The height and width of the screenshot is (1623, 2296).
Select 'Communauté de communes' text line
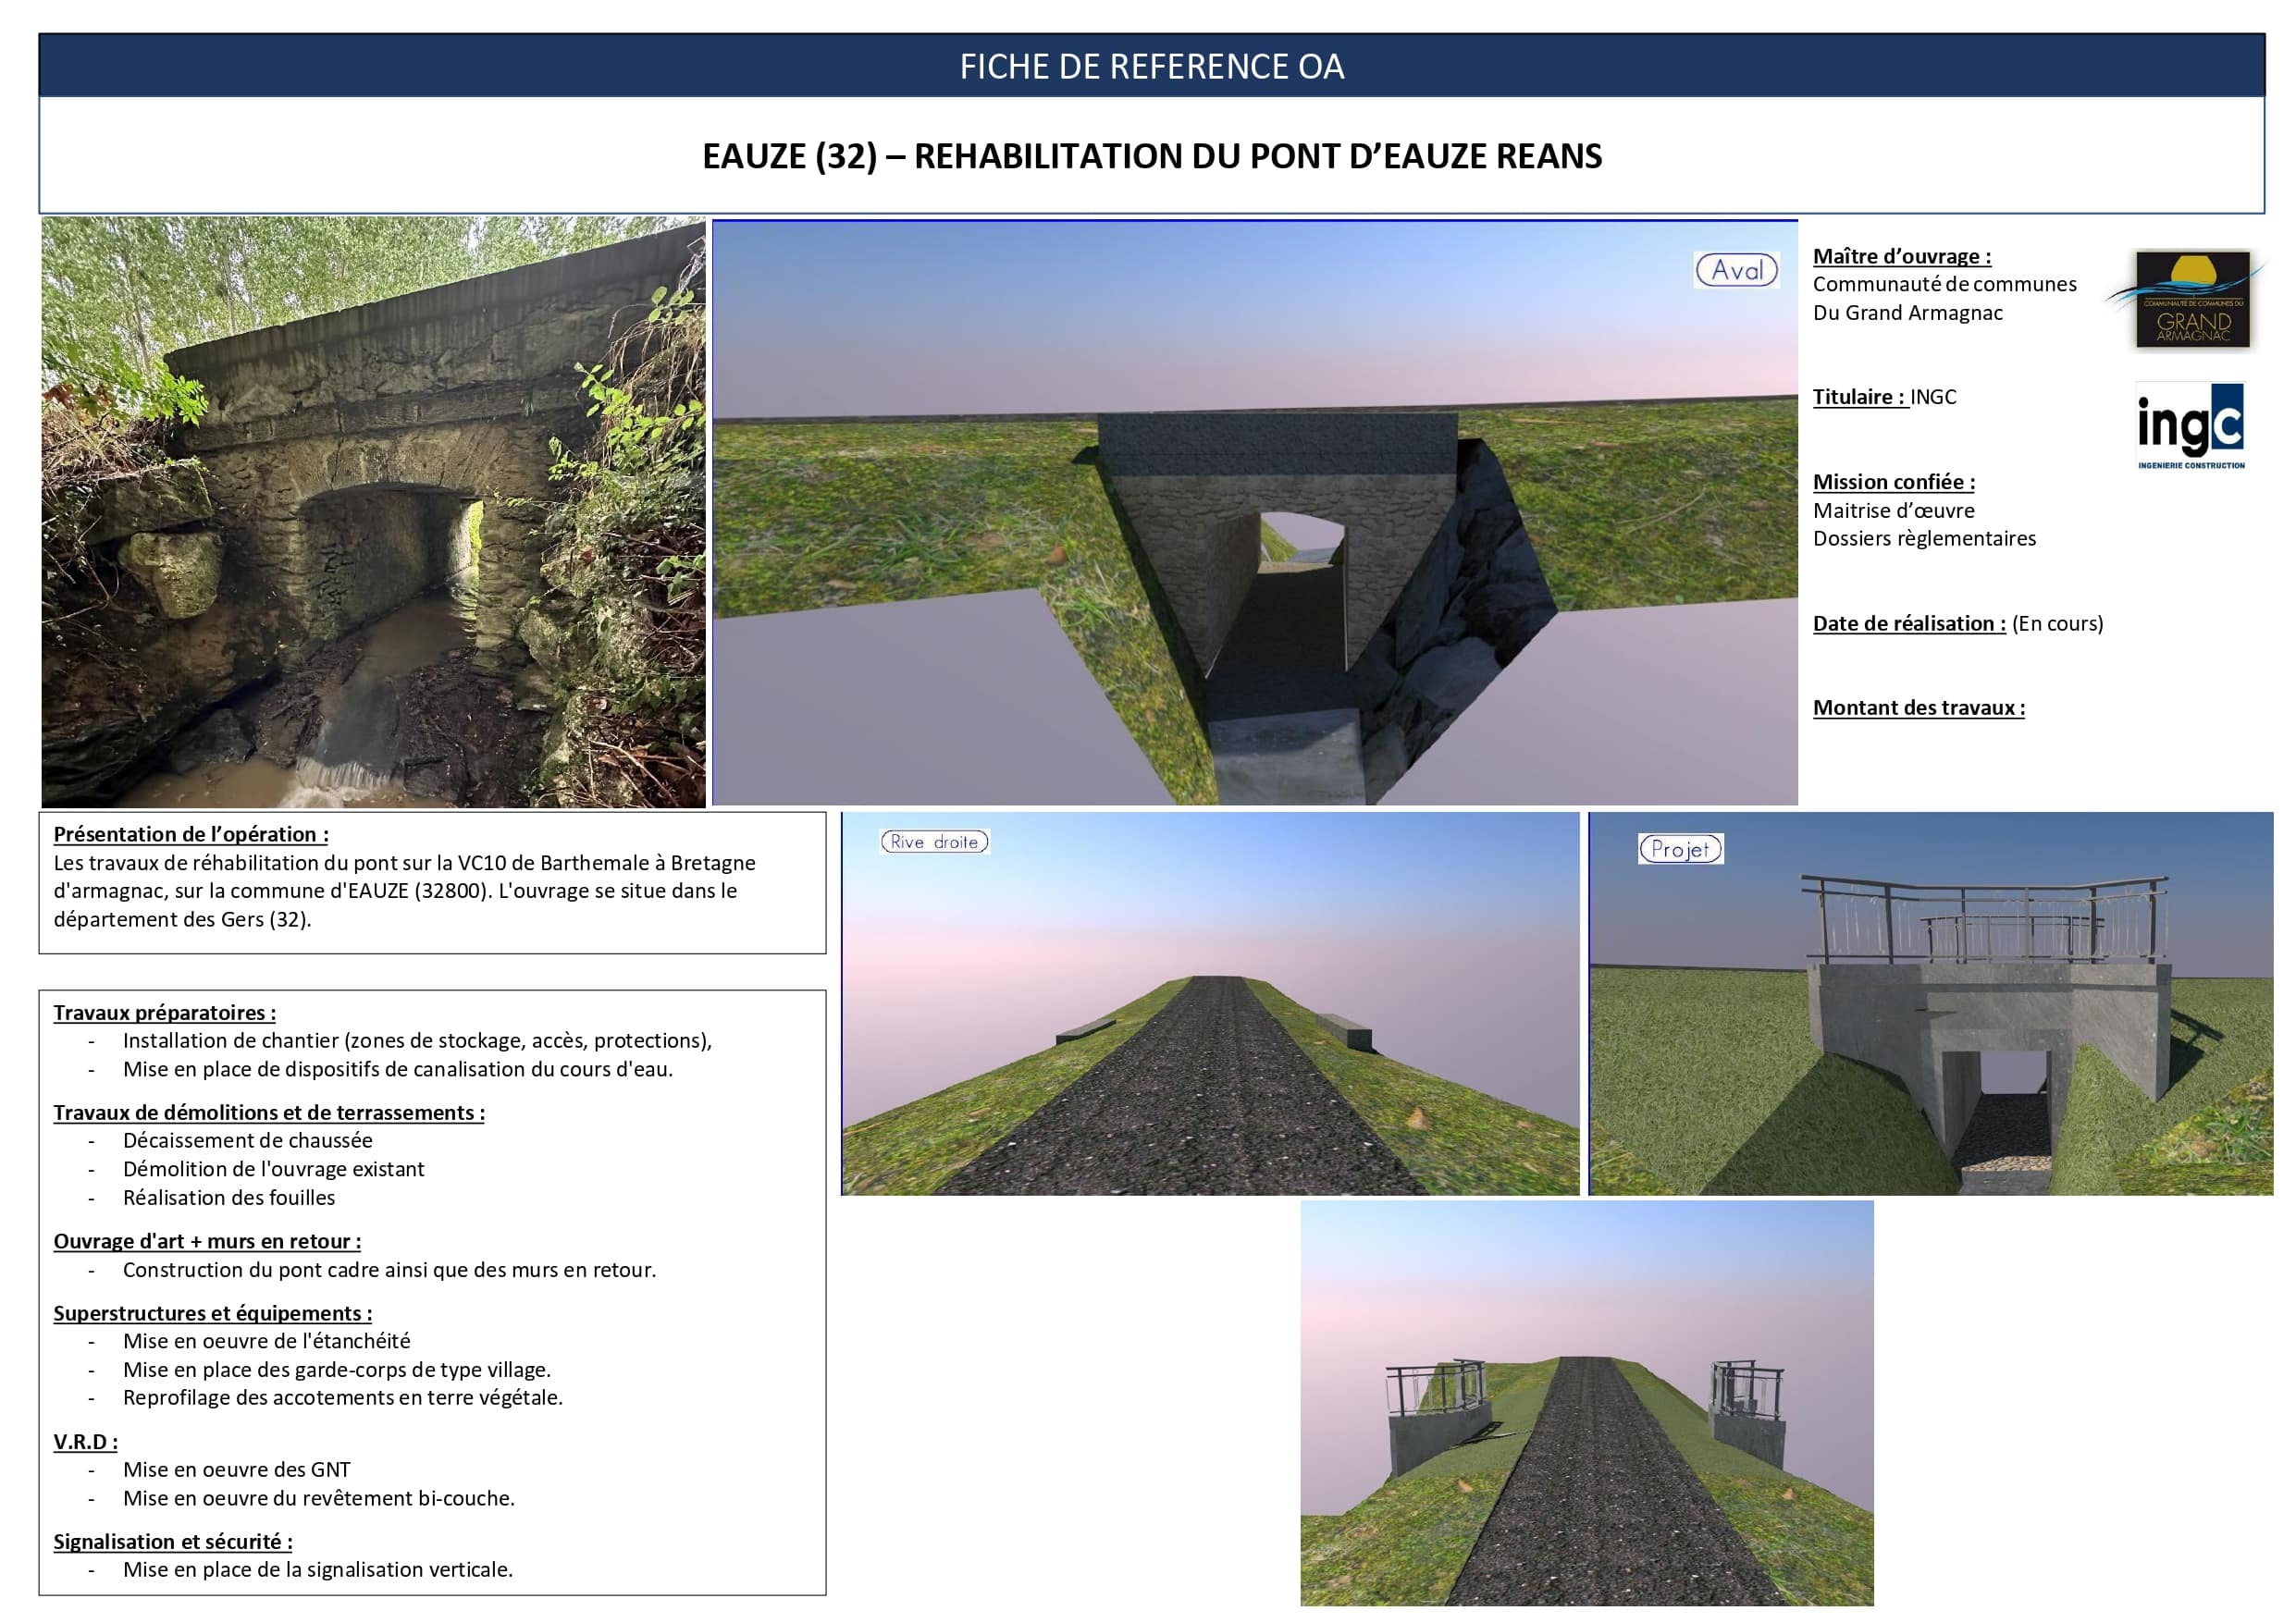1945,284
